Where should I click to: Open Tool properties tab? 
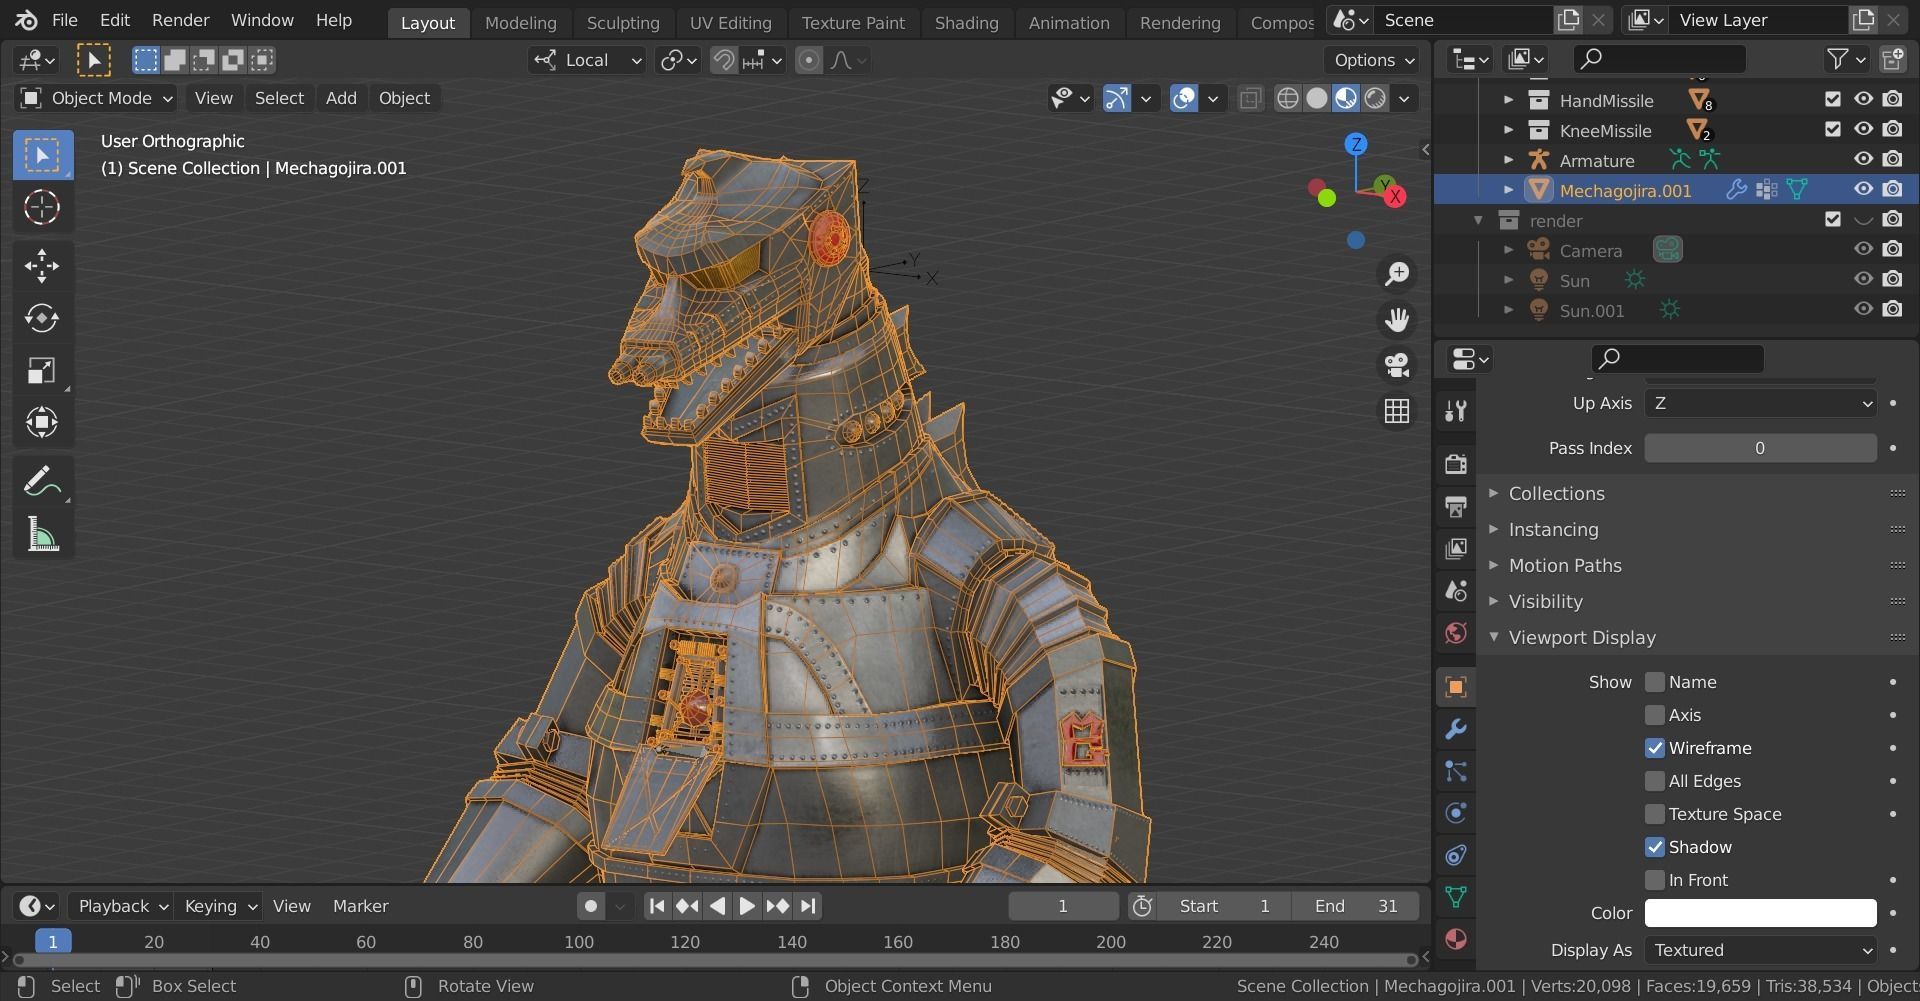click(x=1456, y=411)
